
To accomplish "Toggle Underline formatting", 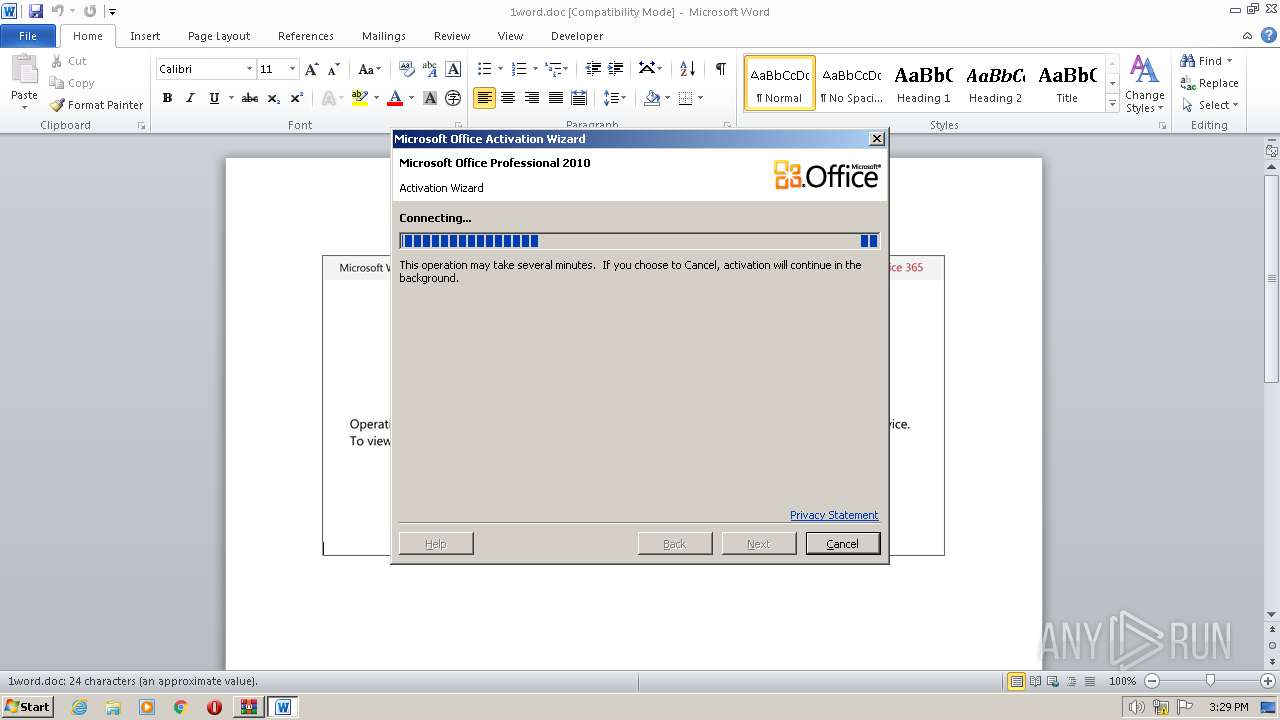I will coord(214,98).
